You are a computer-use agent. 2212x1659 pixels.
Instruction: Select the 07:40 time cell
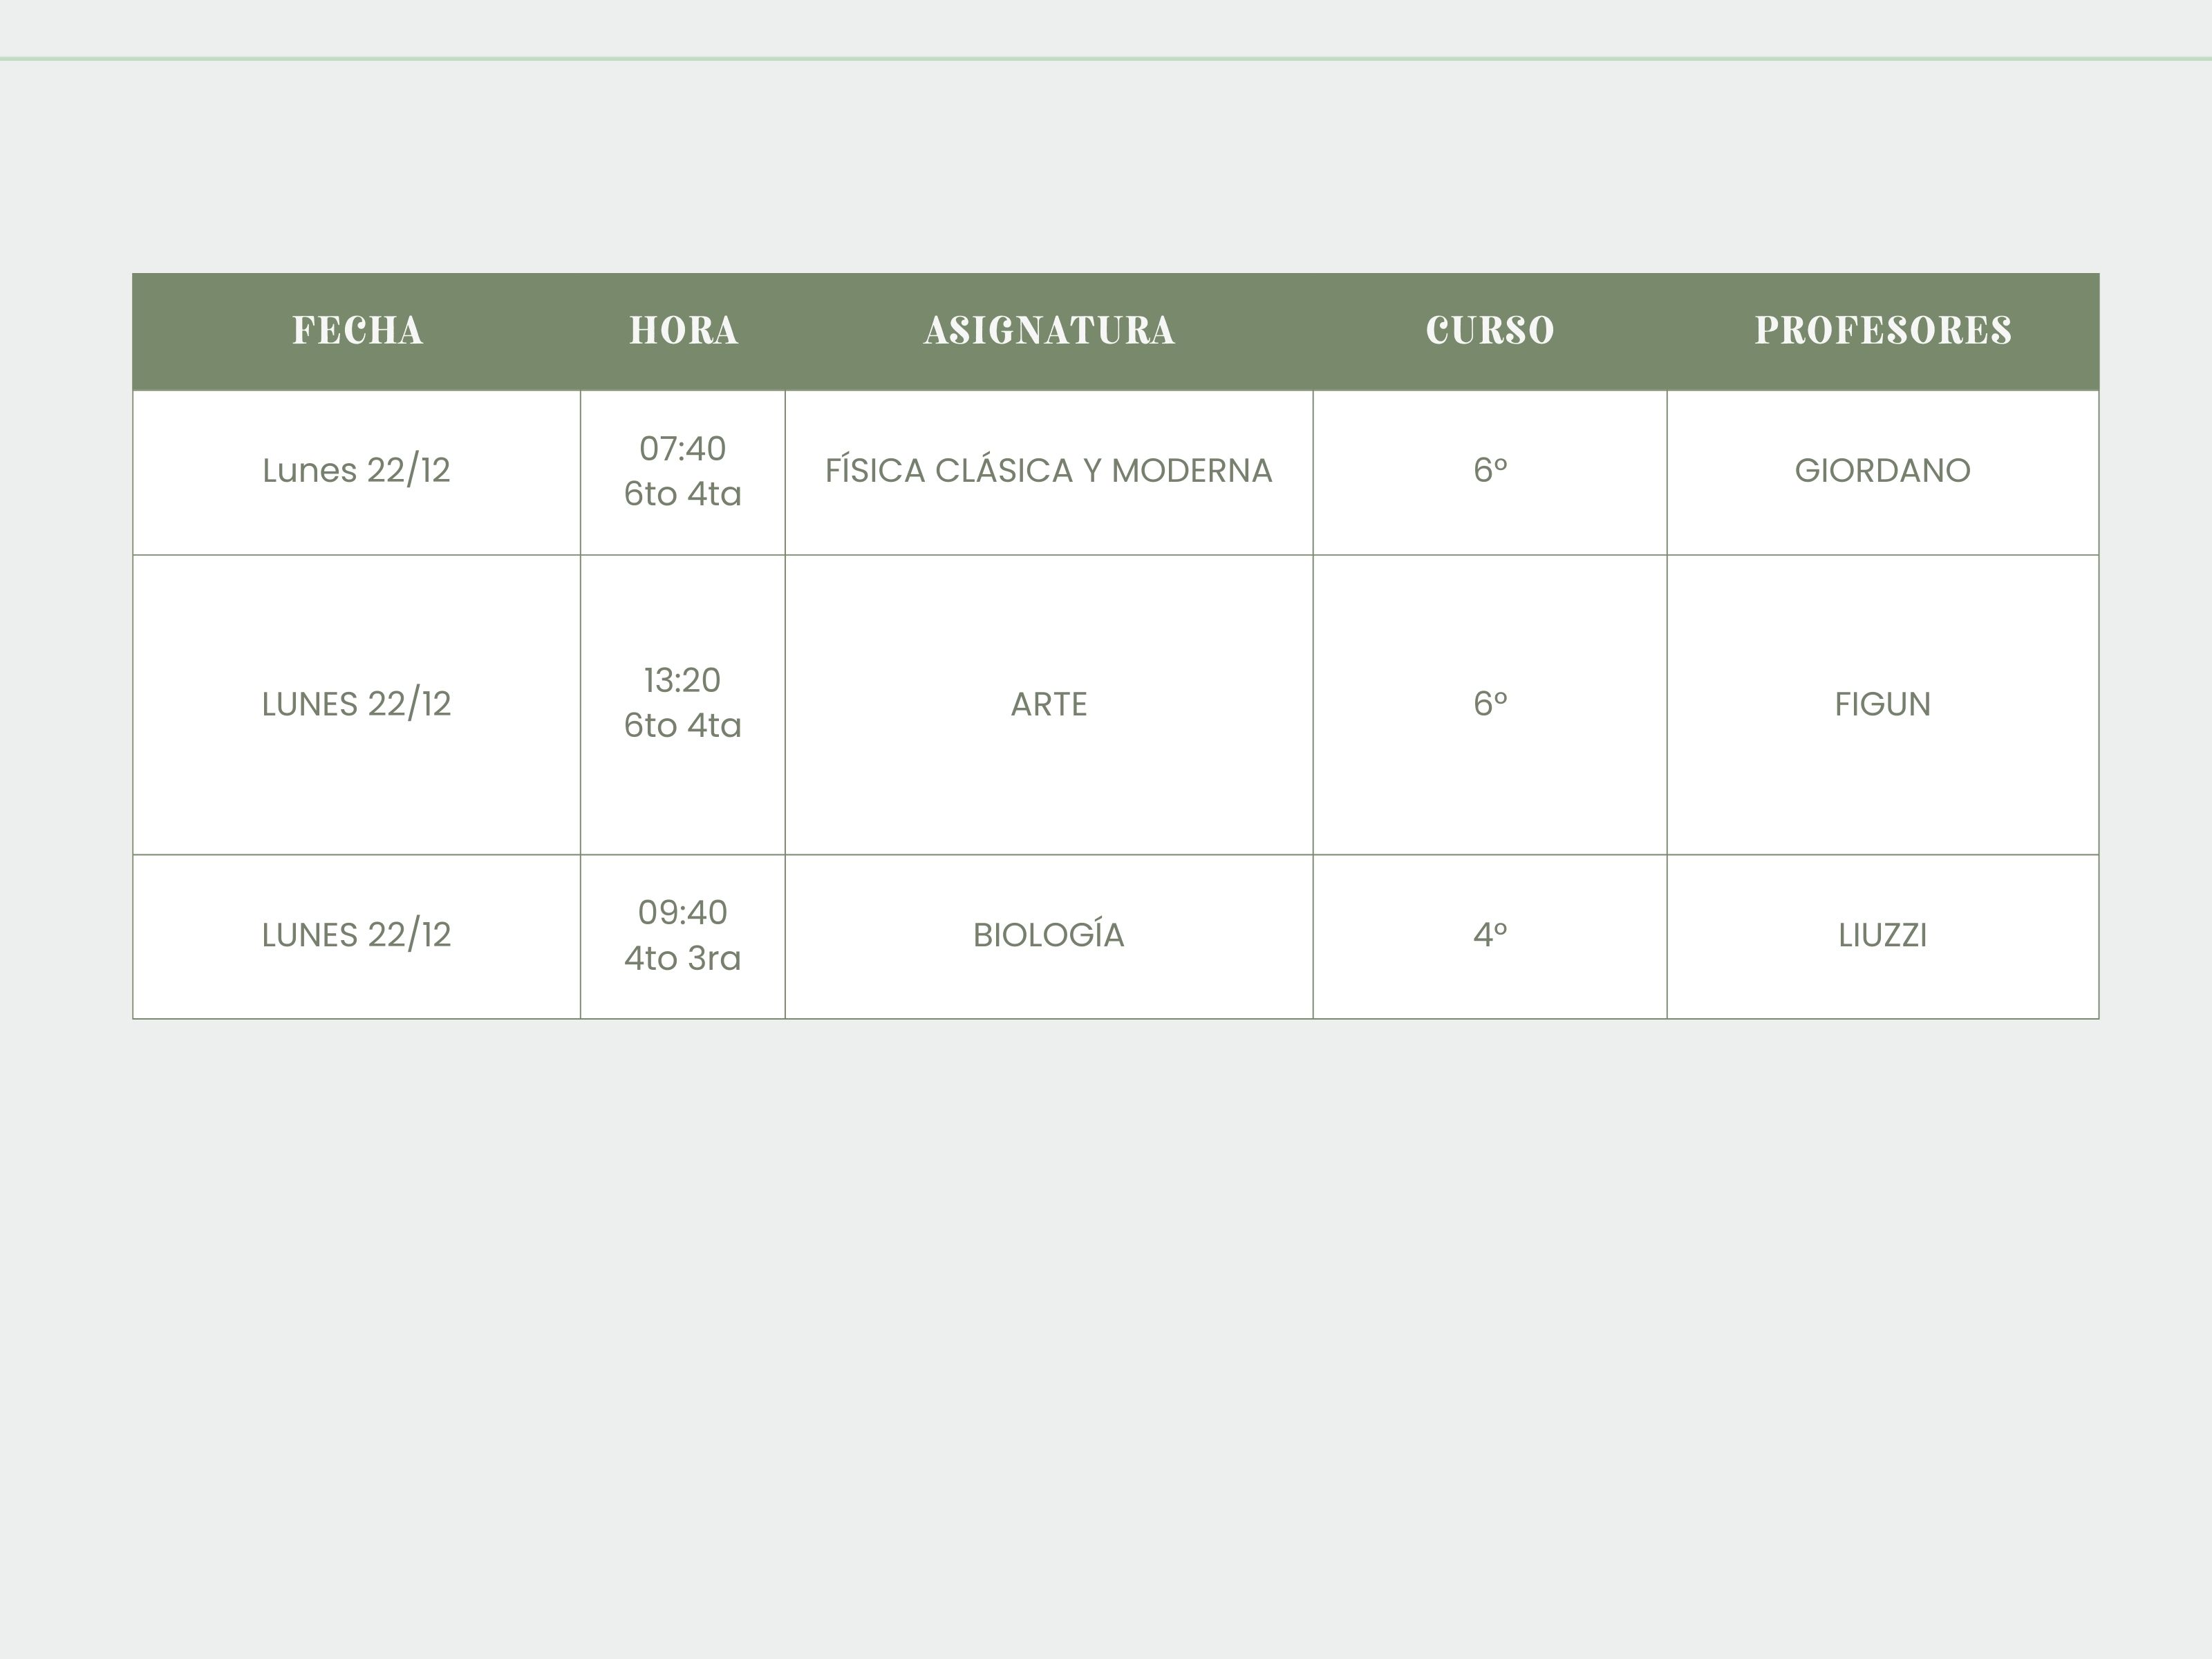683,471
